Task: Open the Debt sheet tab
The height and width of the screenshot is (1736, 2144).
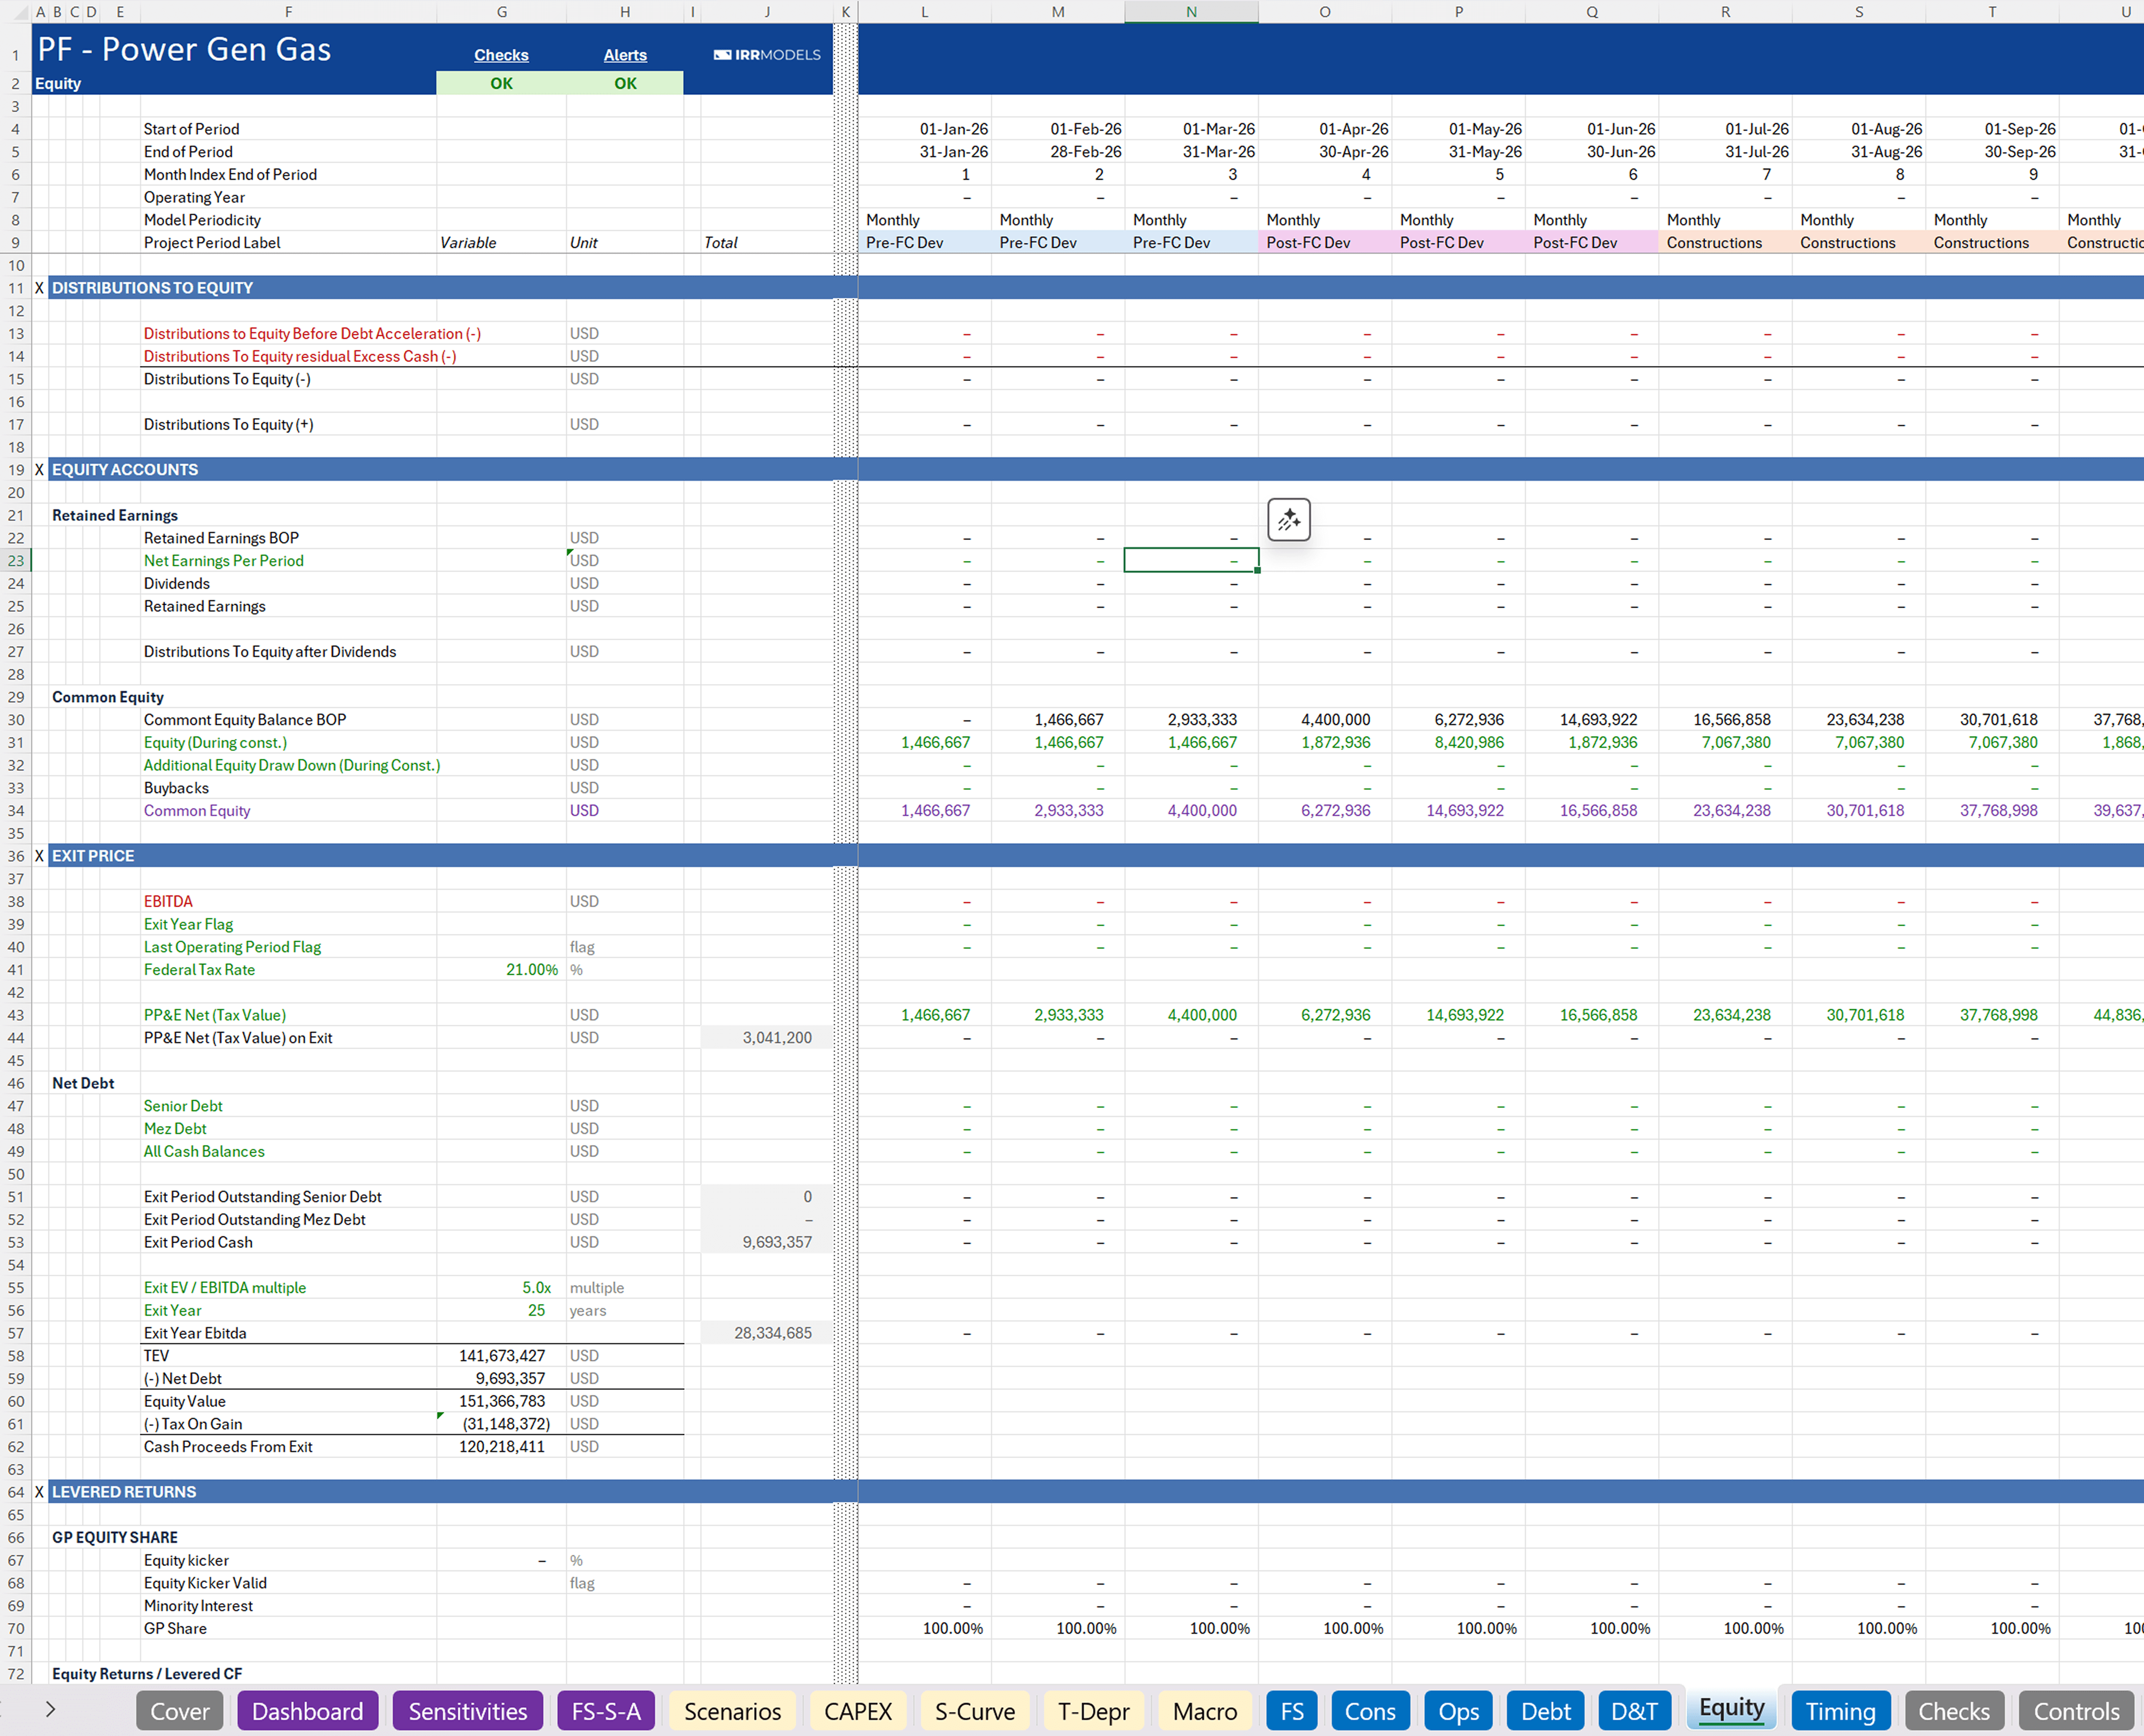Action: (x=1545, y=1711)
